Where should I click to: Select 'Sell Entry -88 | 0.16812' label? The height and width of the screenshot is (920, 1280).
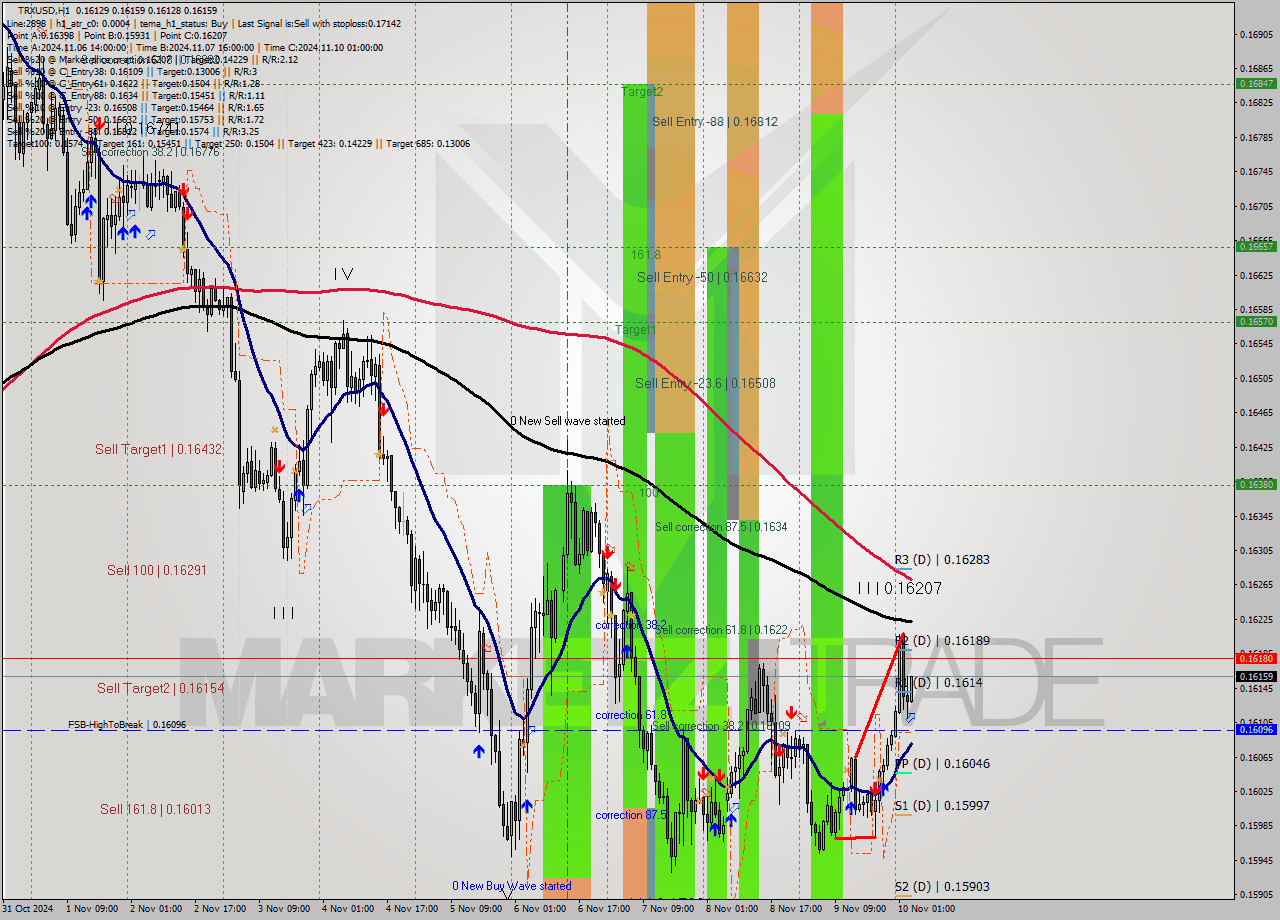coord(715,121)
